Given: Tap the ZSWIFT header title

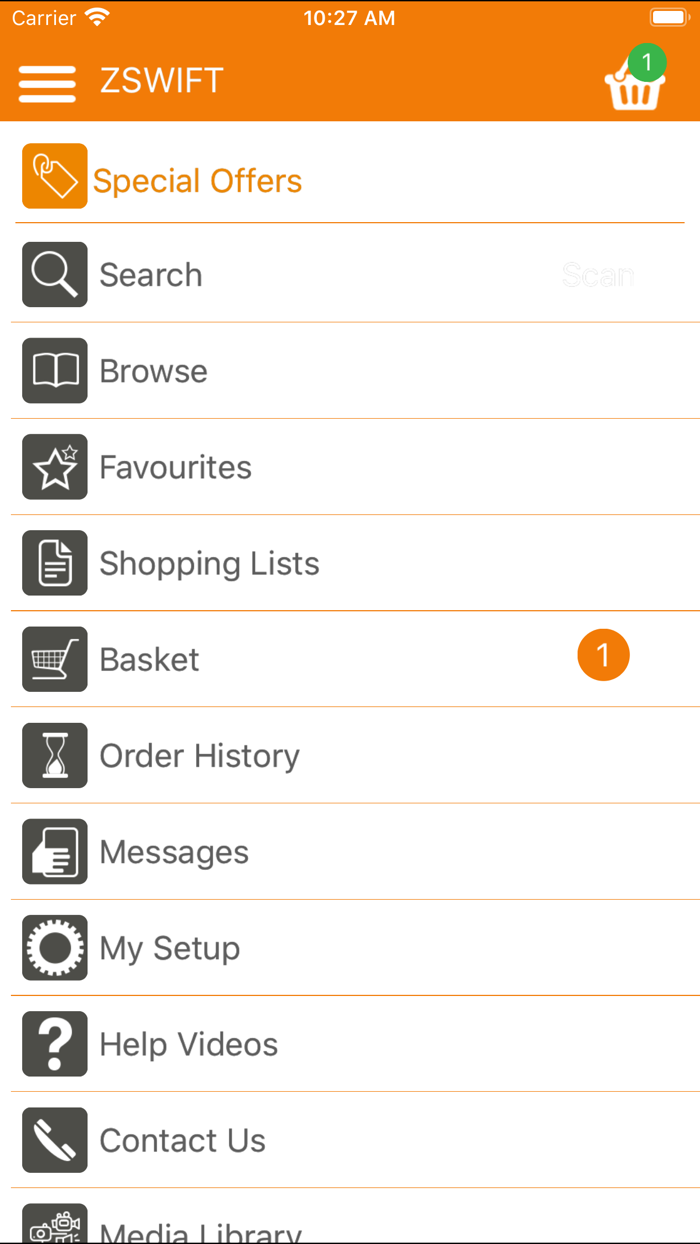Looking at the screenshot, I should [x=162, y=81].
